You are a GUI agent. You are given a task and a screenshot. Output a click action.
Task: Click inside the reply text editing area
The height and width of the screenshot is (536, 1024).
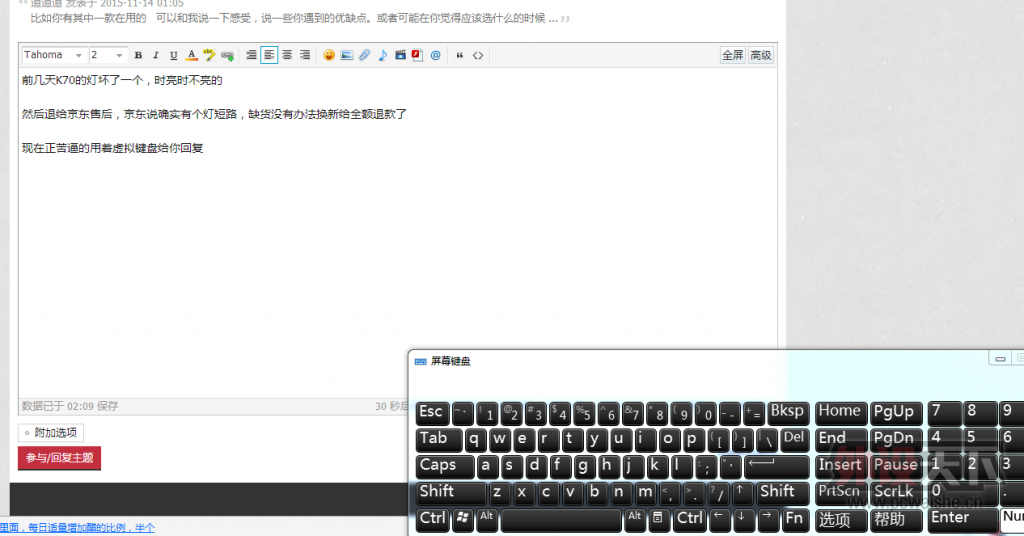300,250
